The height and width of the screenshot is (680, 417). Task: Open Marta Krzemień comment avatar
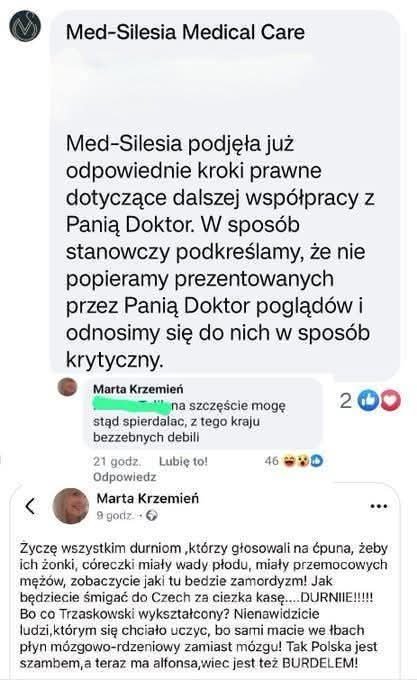(67, 387)
